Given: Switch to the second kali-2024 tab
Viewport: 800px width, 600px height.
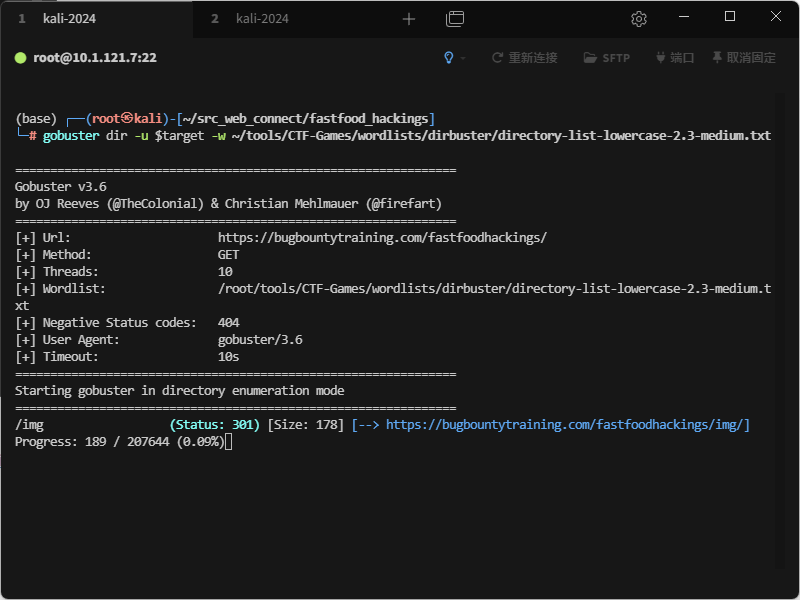Looking at the screenshot, I should click(262, 19).
